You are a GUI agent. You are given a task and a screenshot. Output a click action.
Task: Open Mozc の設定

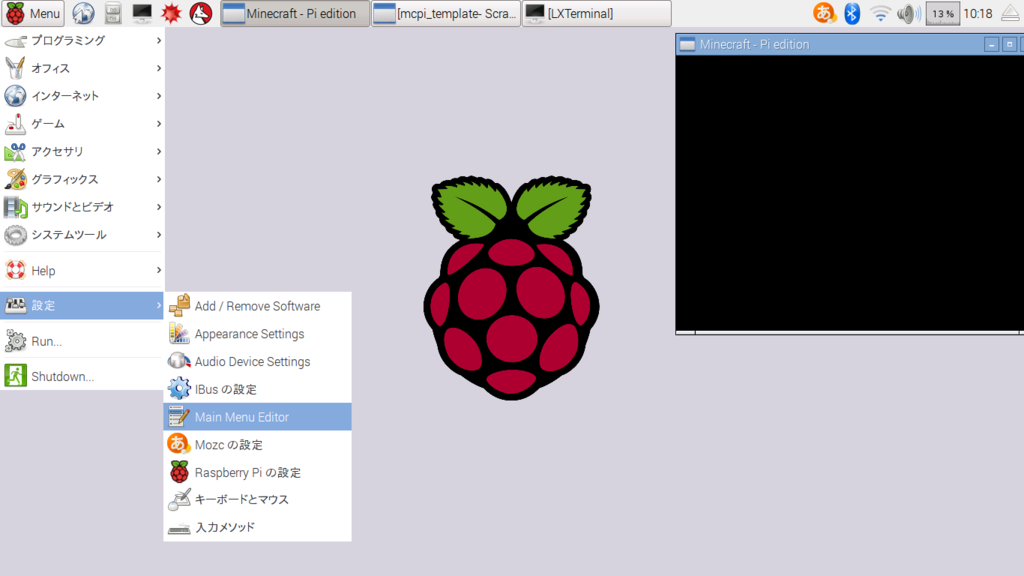[x=257, y=445]
